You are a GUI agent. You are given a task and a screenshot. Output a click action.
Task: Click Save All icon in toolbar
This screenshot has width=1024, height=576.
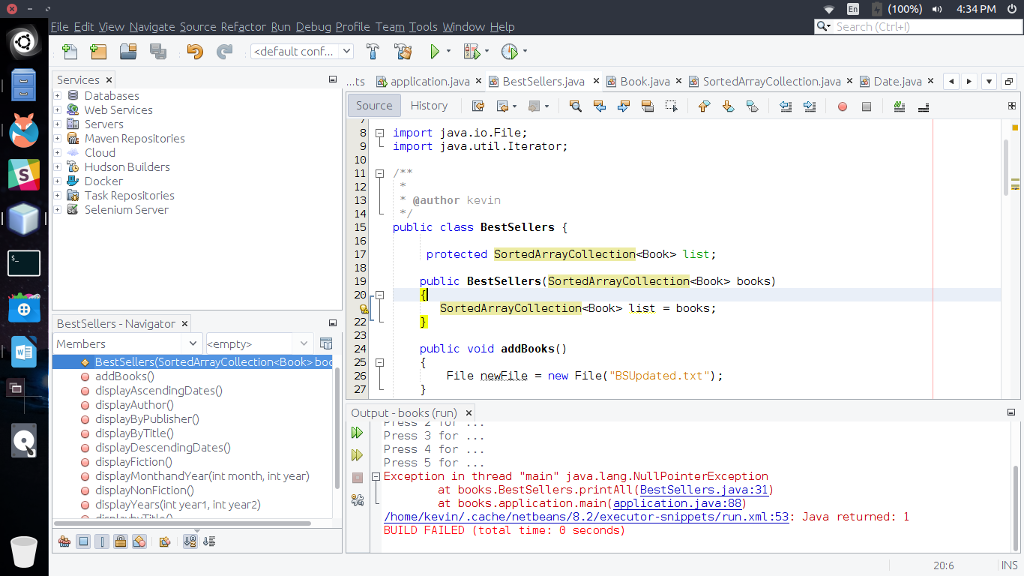coord(158,51)
